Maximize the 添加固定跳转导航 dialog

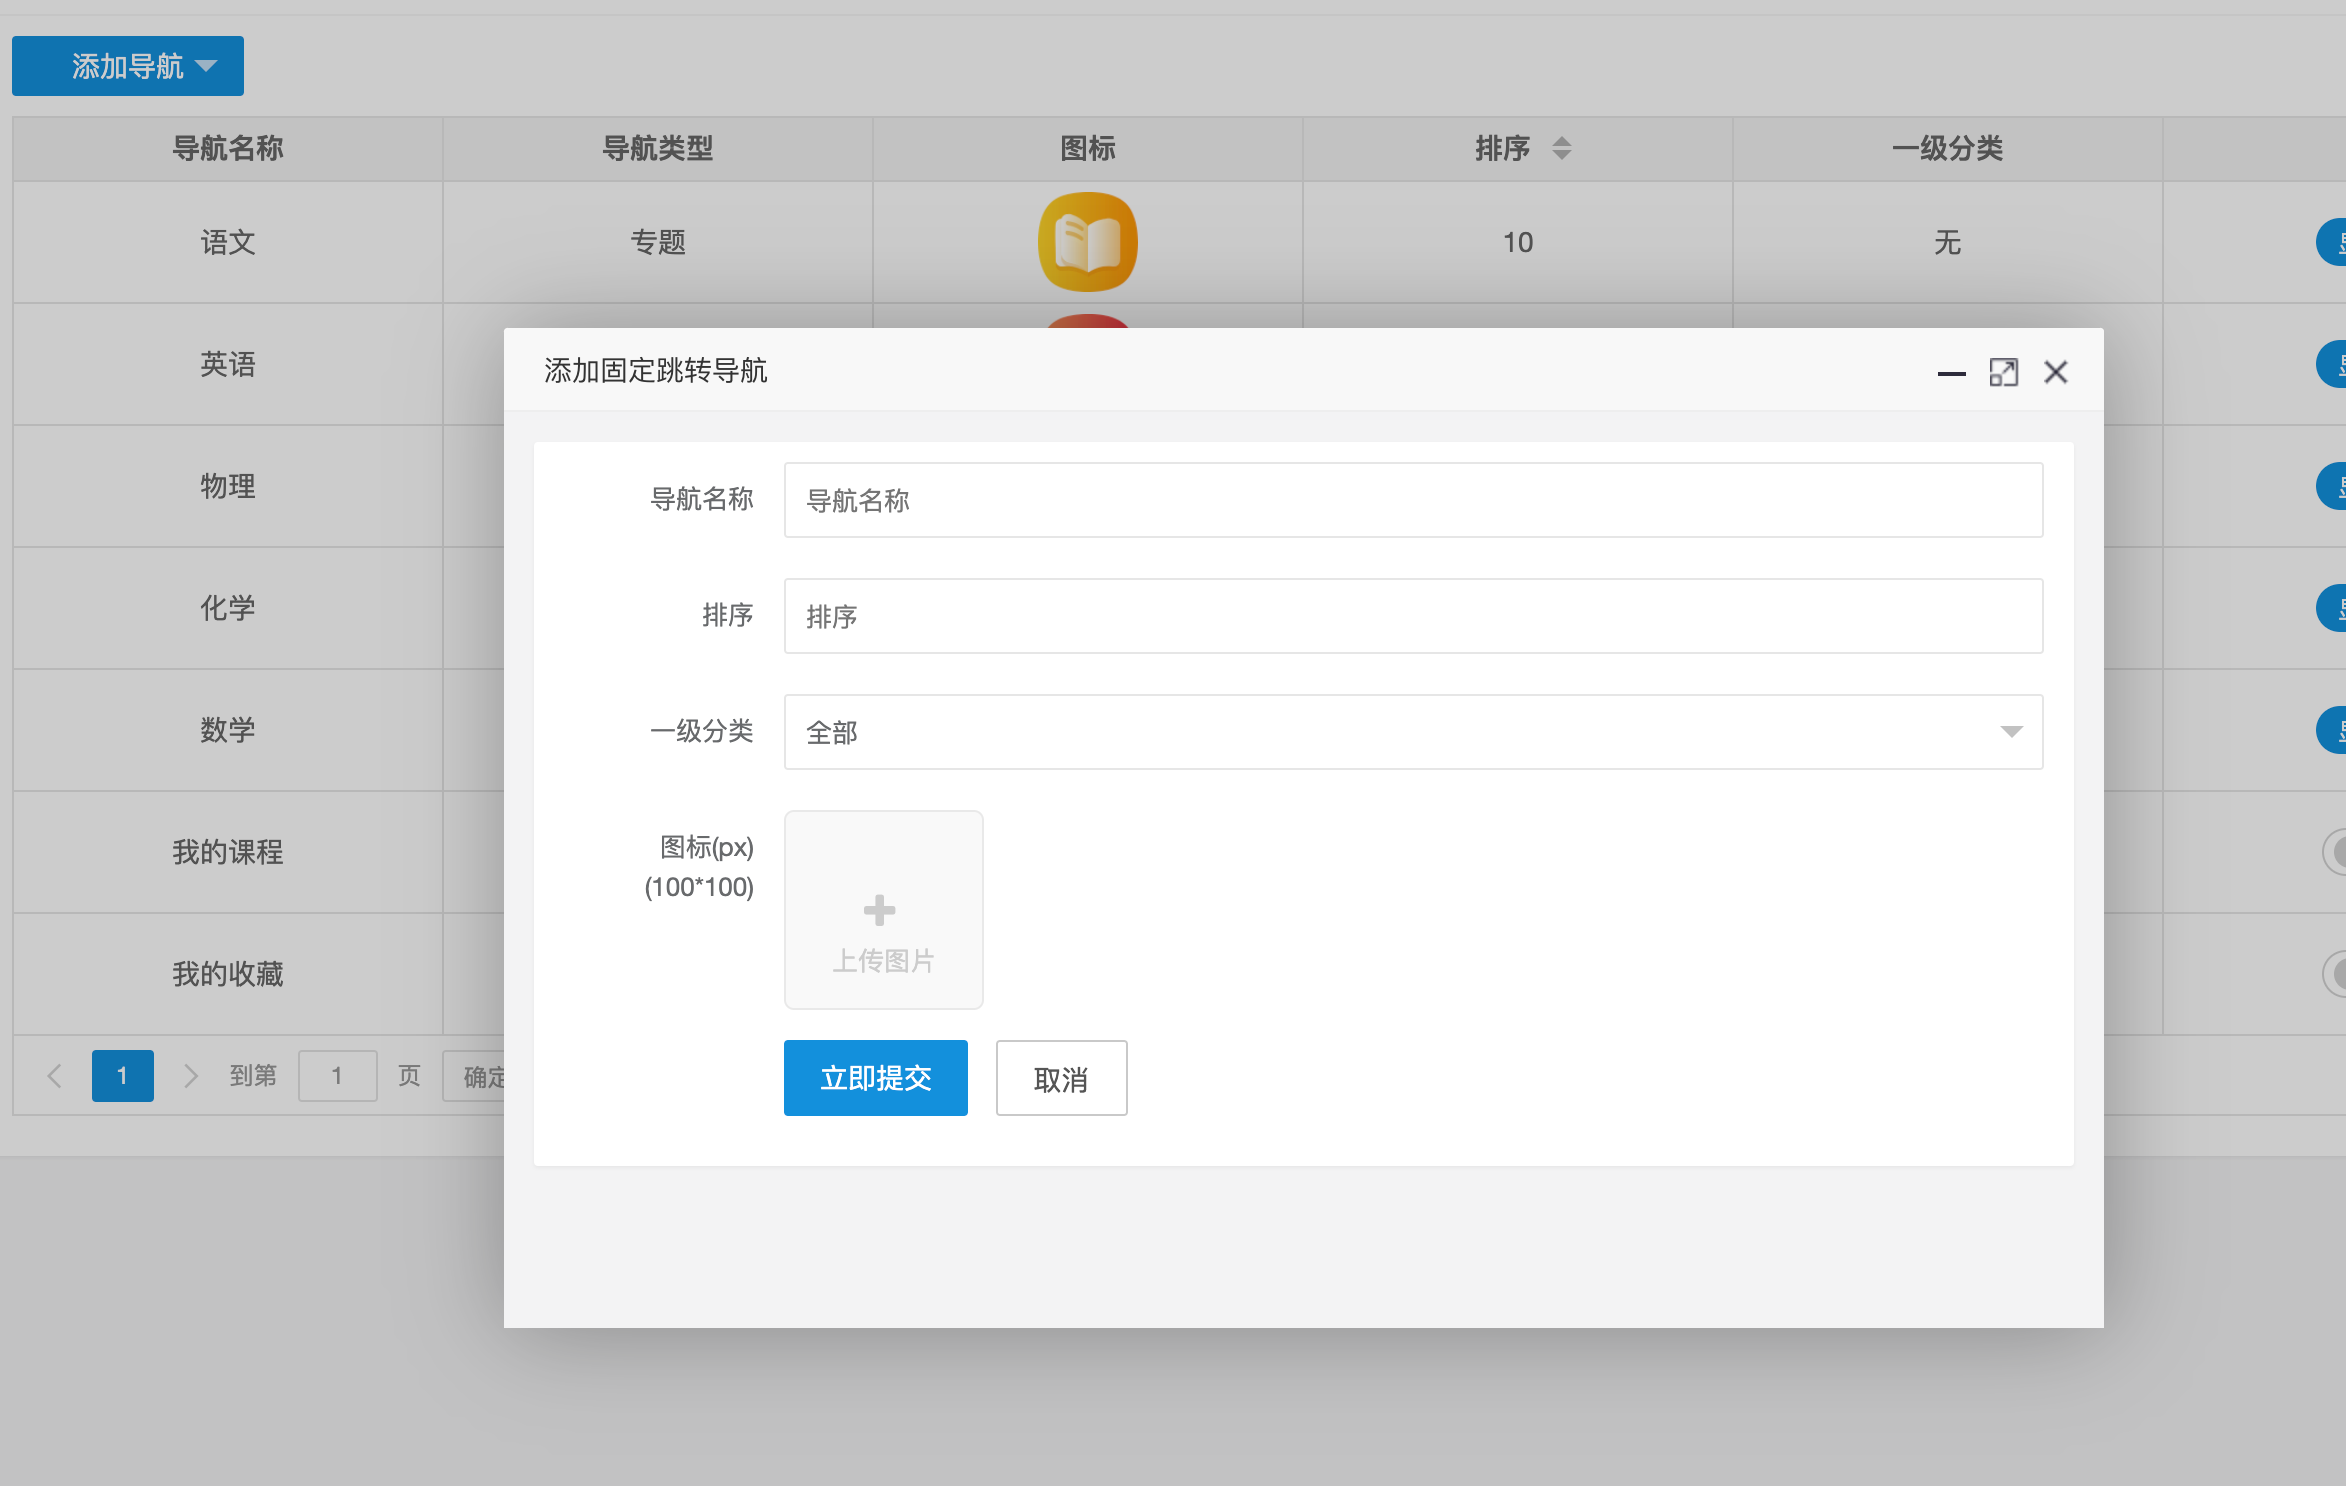point(2003,373)
